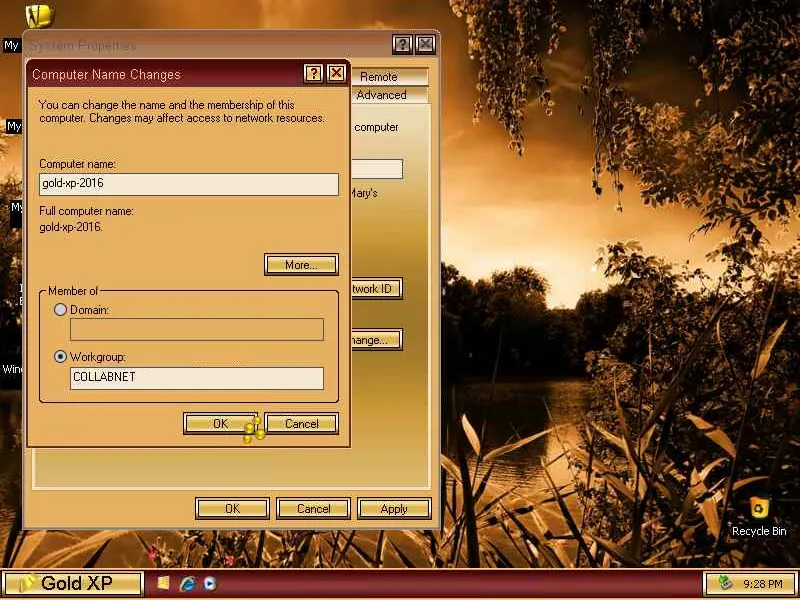
Task: Open help in System Properties title bar
Action: tap(402, 45)
